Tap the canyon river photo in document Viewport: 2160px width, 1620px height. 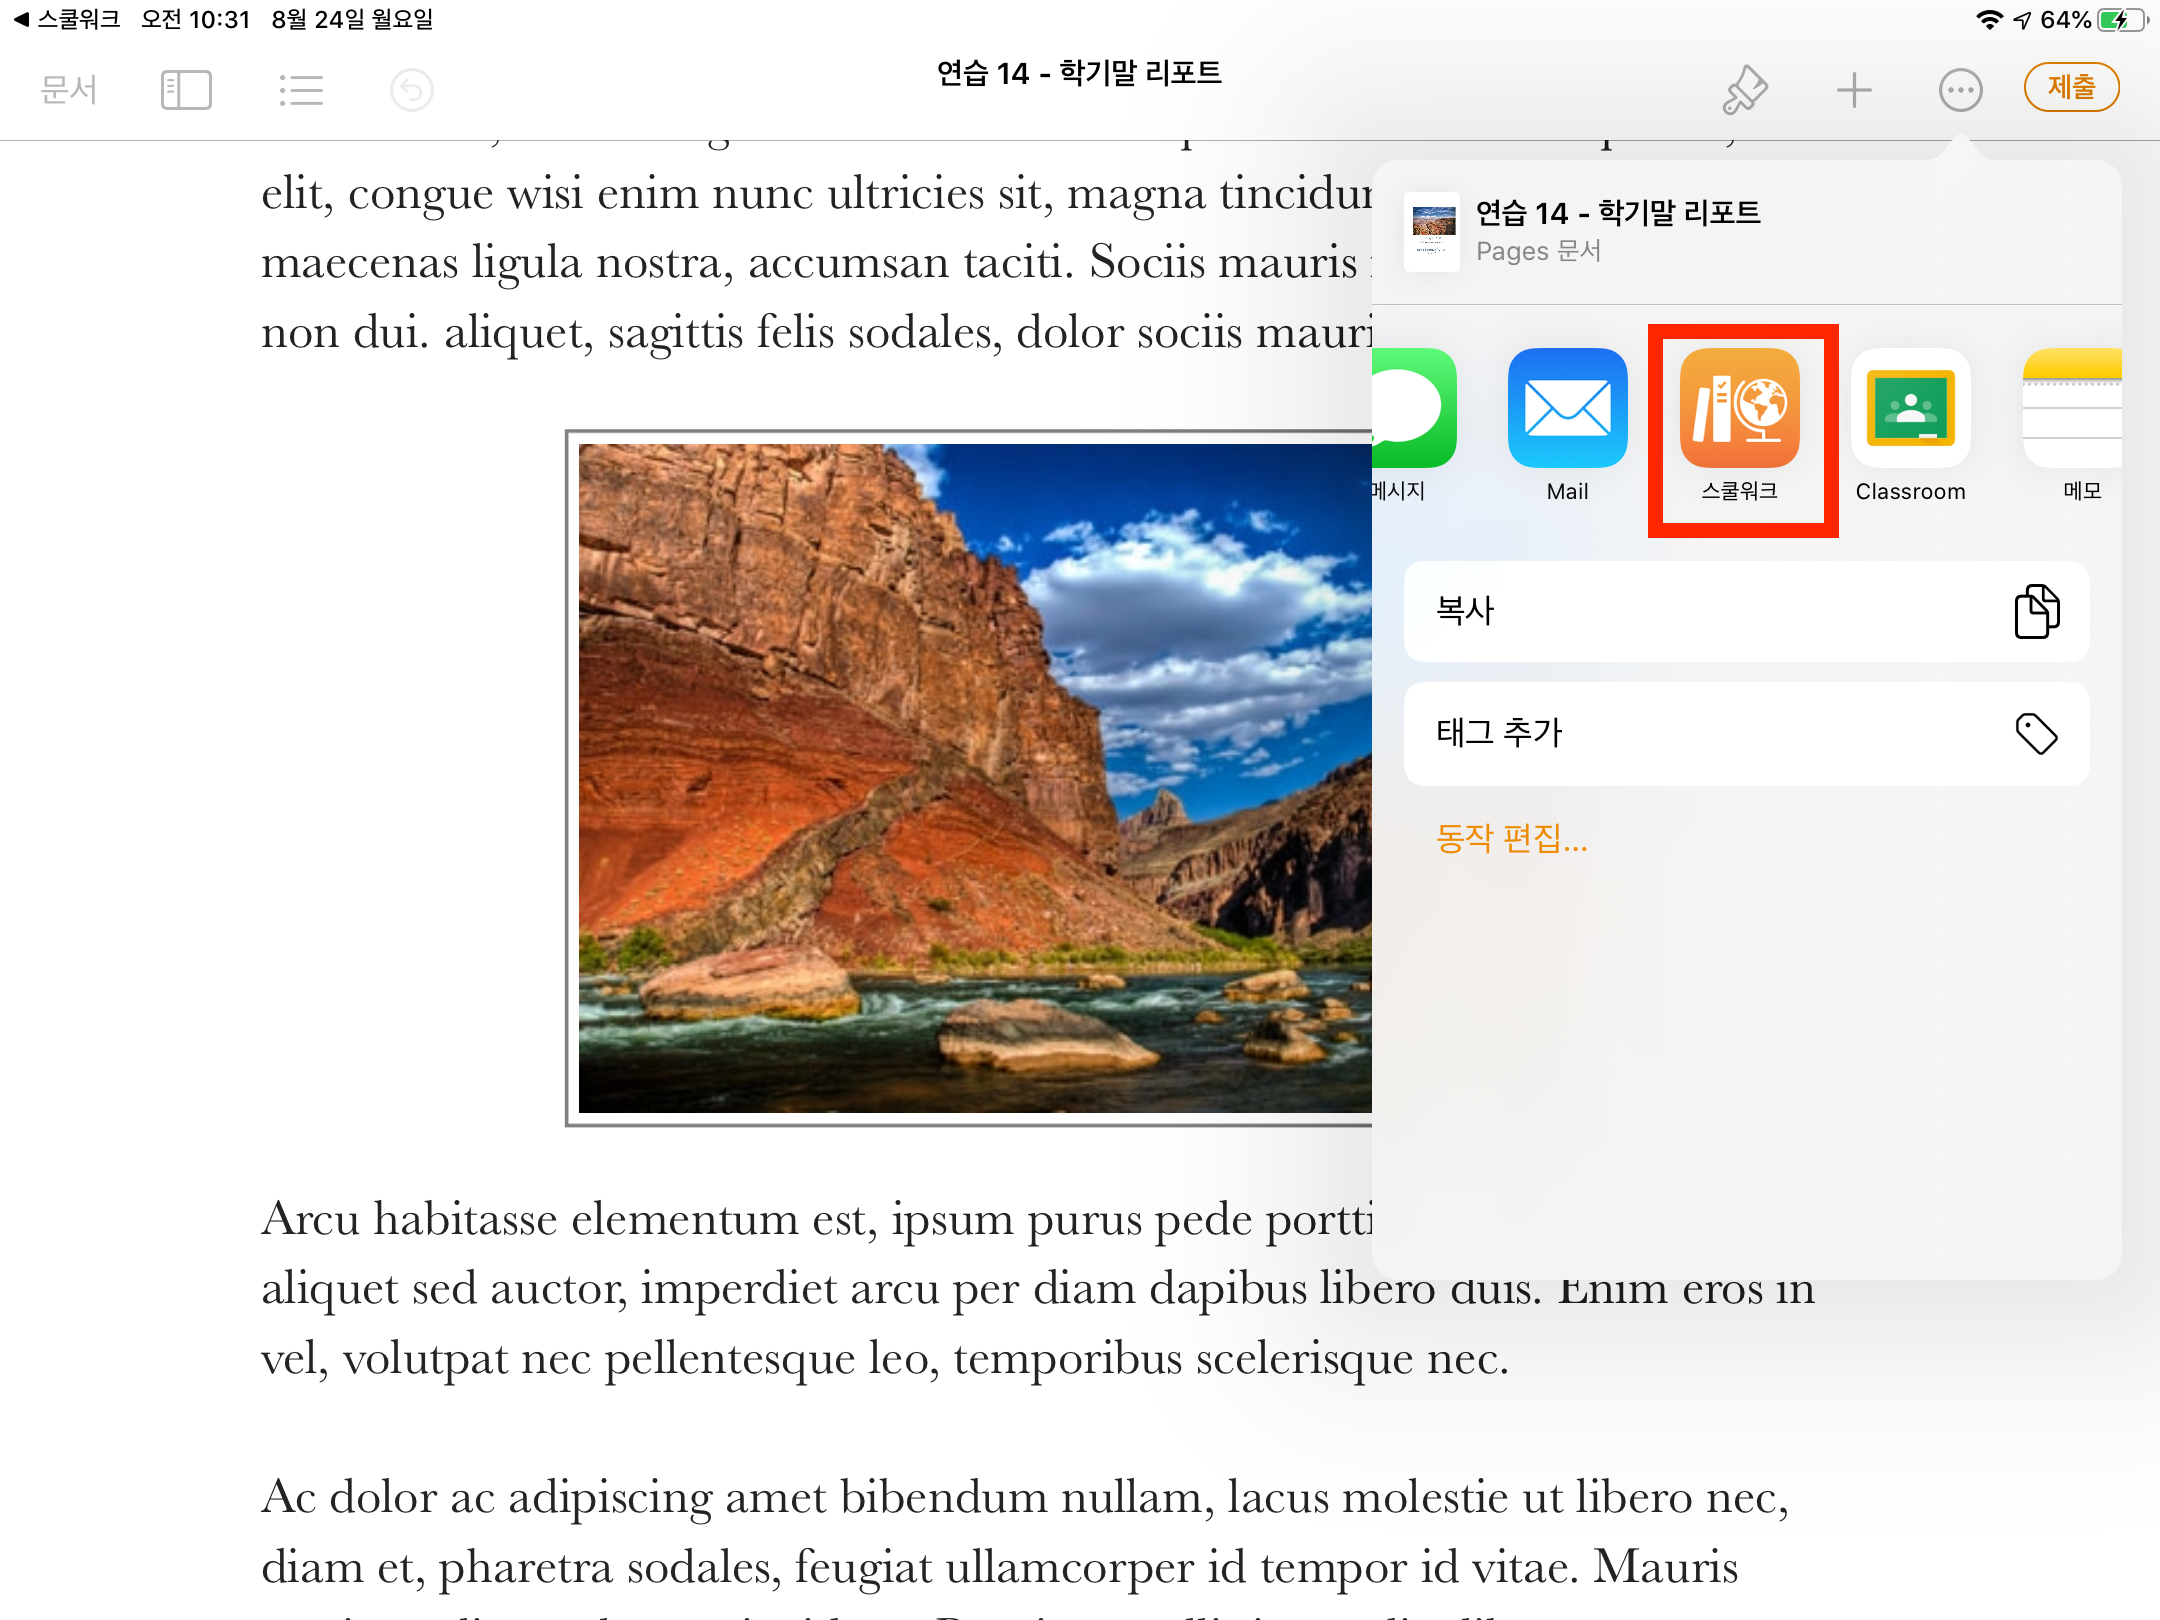974,778
